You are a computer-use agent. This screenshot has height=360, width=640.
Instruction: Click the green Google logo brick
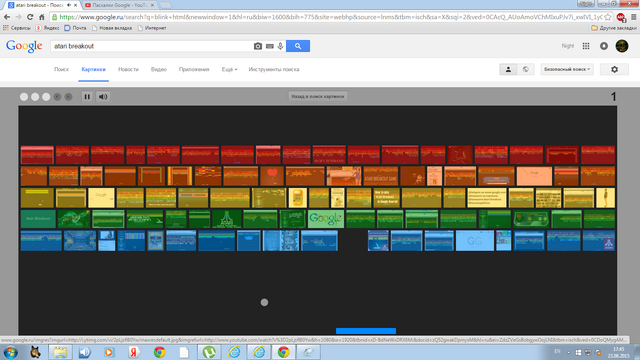click(x=326, y=219)
